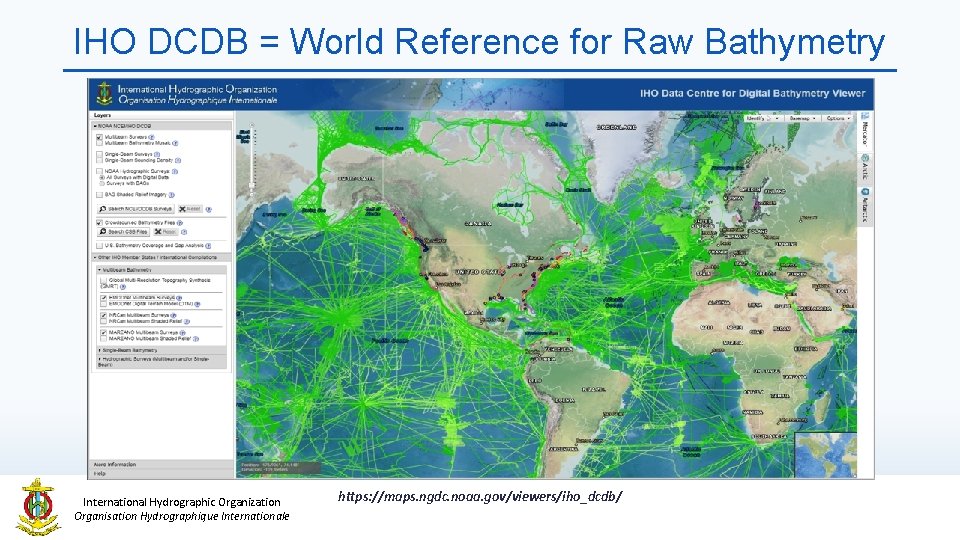Image resolution: width=960 pixels, height=540 pixels.
Task: Switch to Mercator projection tab
Action: coord(865,130)
